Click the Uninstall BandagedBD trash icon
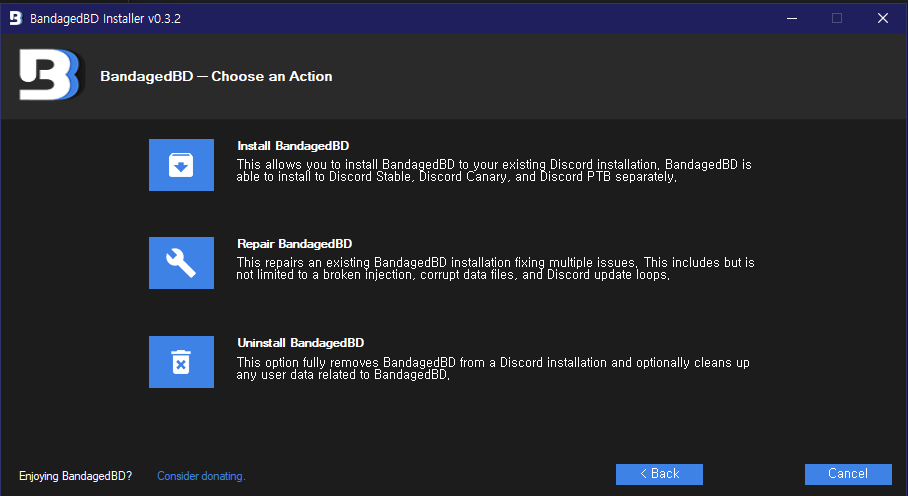Screen dimensions: 908x496 click(x=181, y=362)
